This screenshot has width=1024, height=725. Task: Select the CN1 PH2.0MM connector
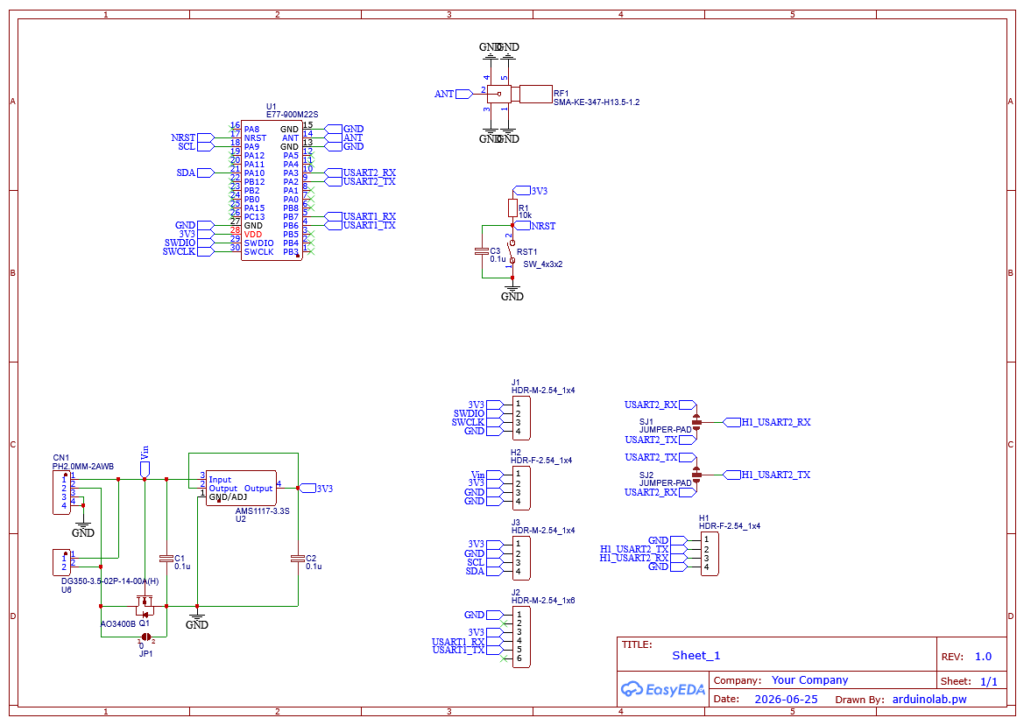pos(61,492)
